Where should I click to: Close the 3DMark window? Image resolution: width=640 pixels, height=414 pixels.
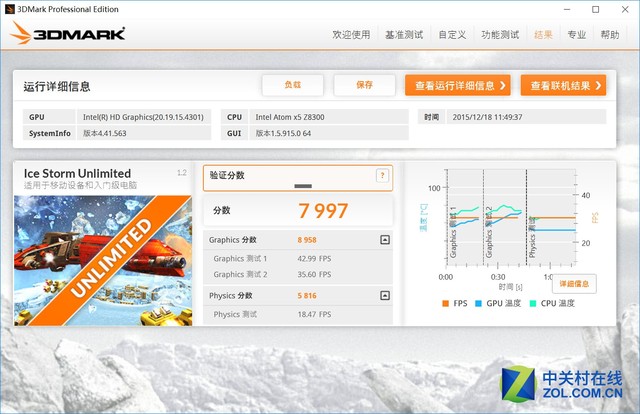pos(625,9)
